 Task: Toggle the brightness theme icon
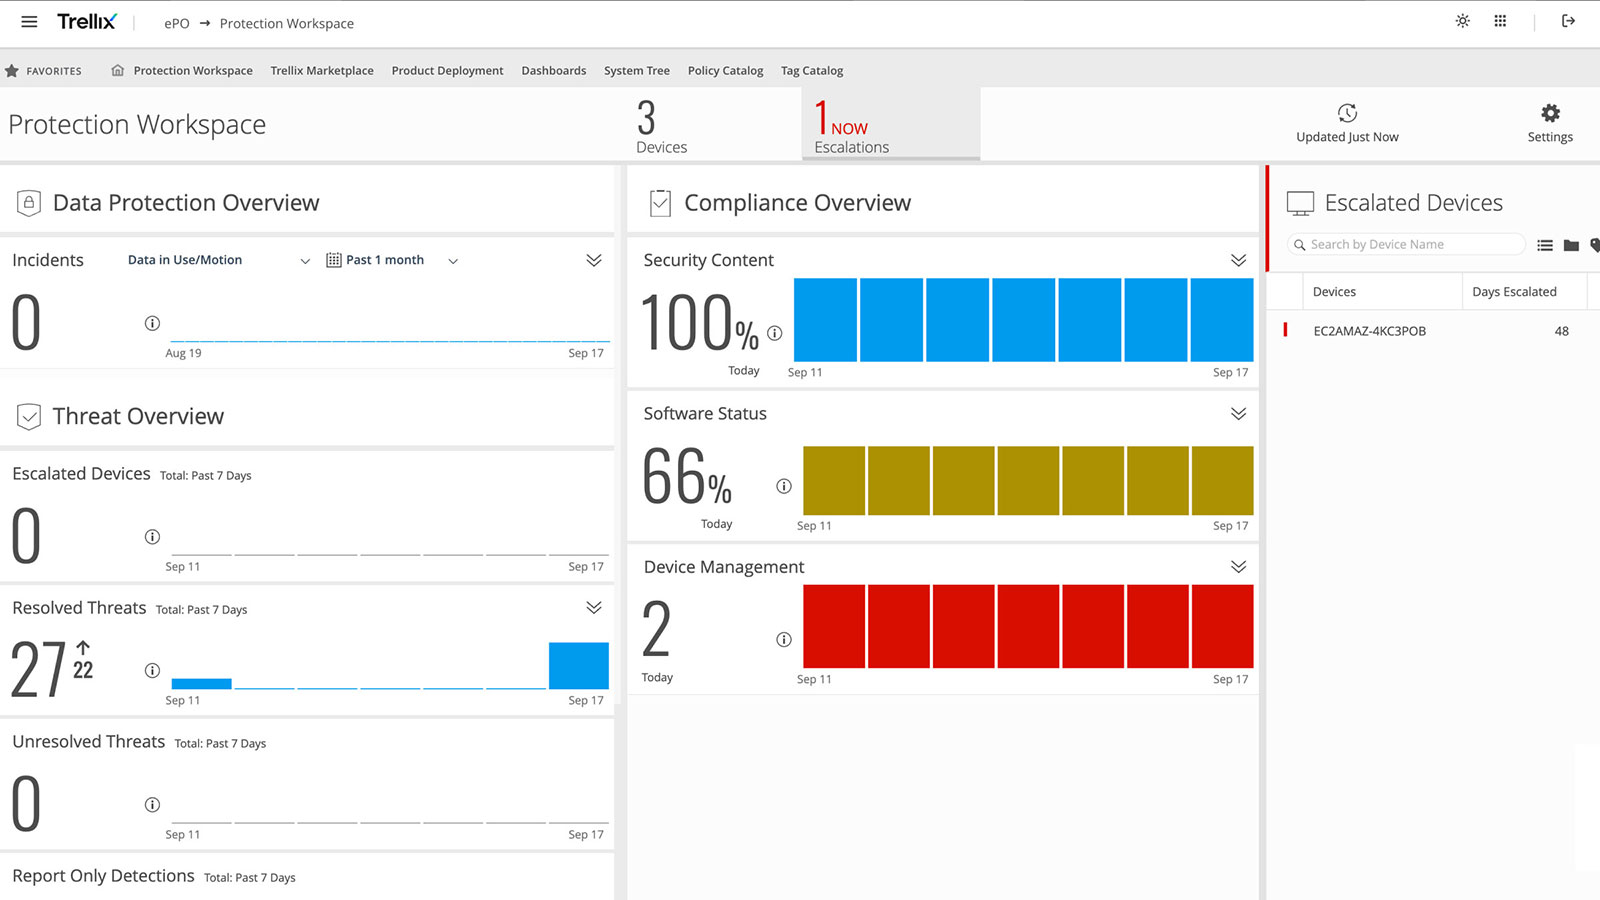point(1462,21)
